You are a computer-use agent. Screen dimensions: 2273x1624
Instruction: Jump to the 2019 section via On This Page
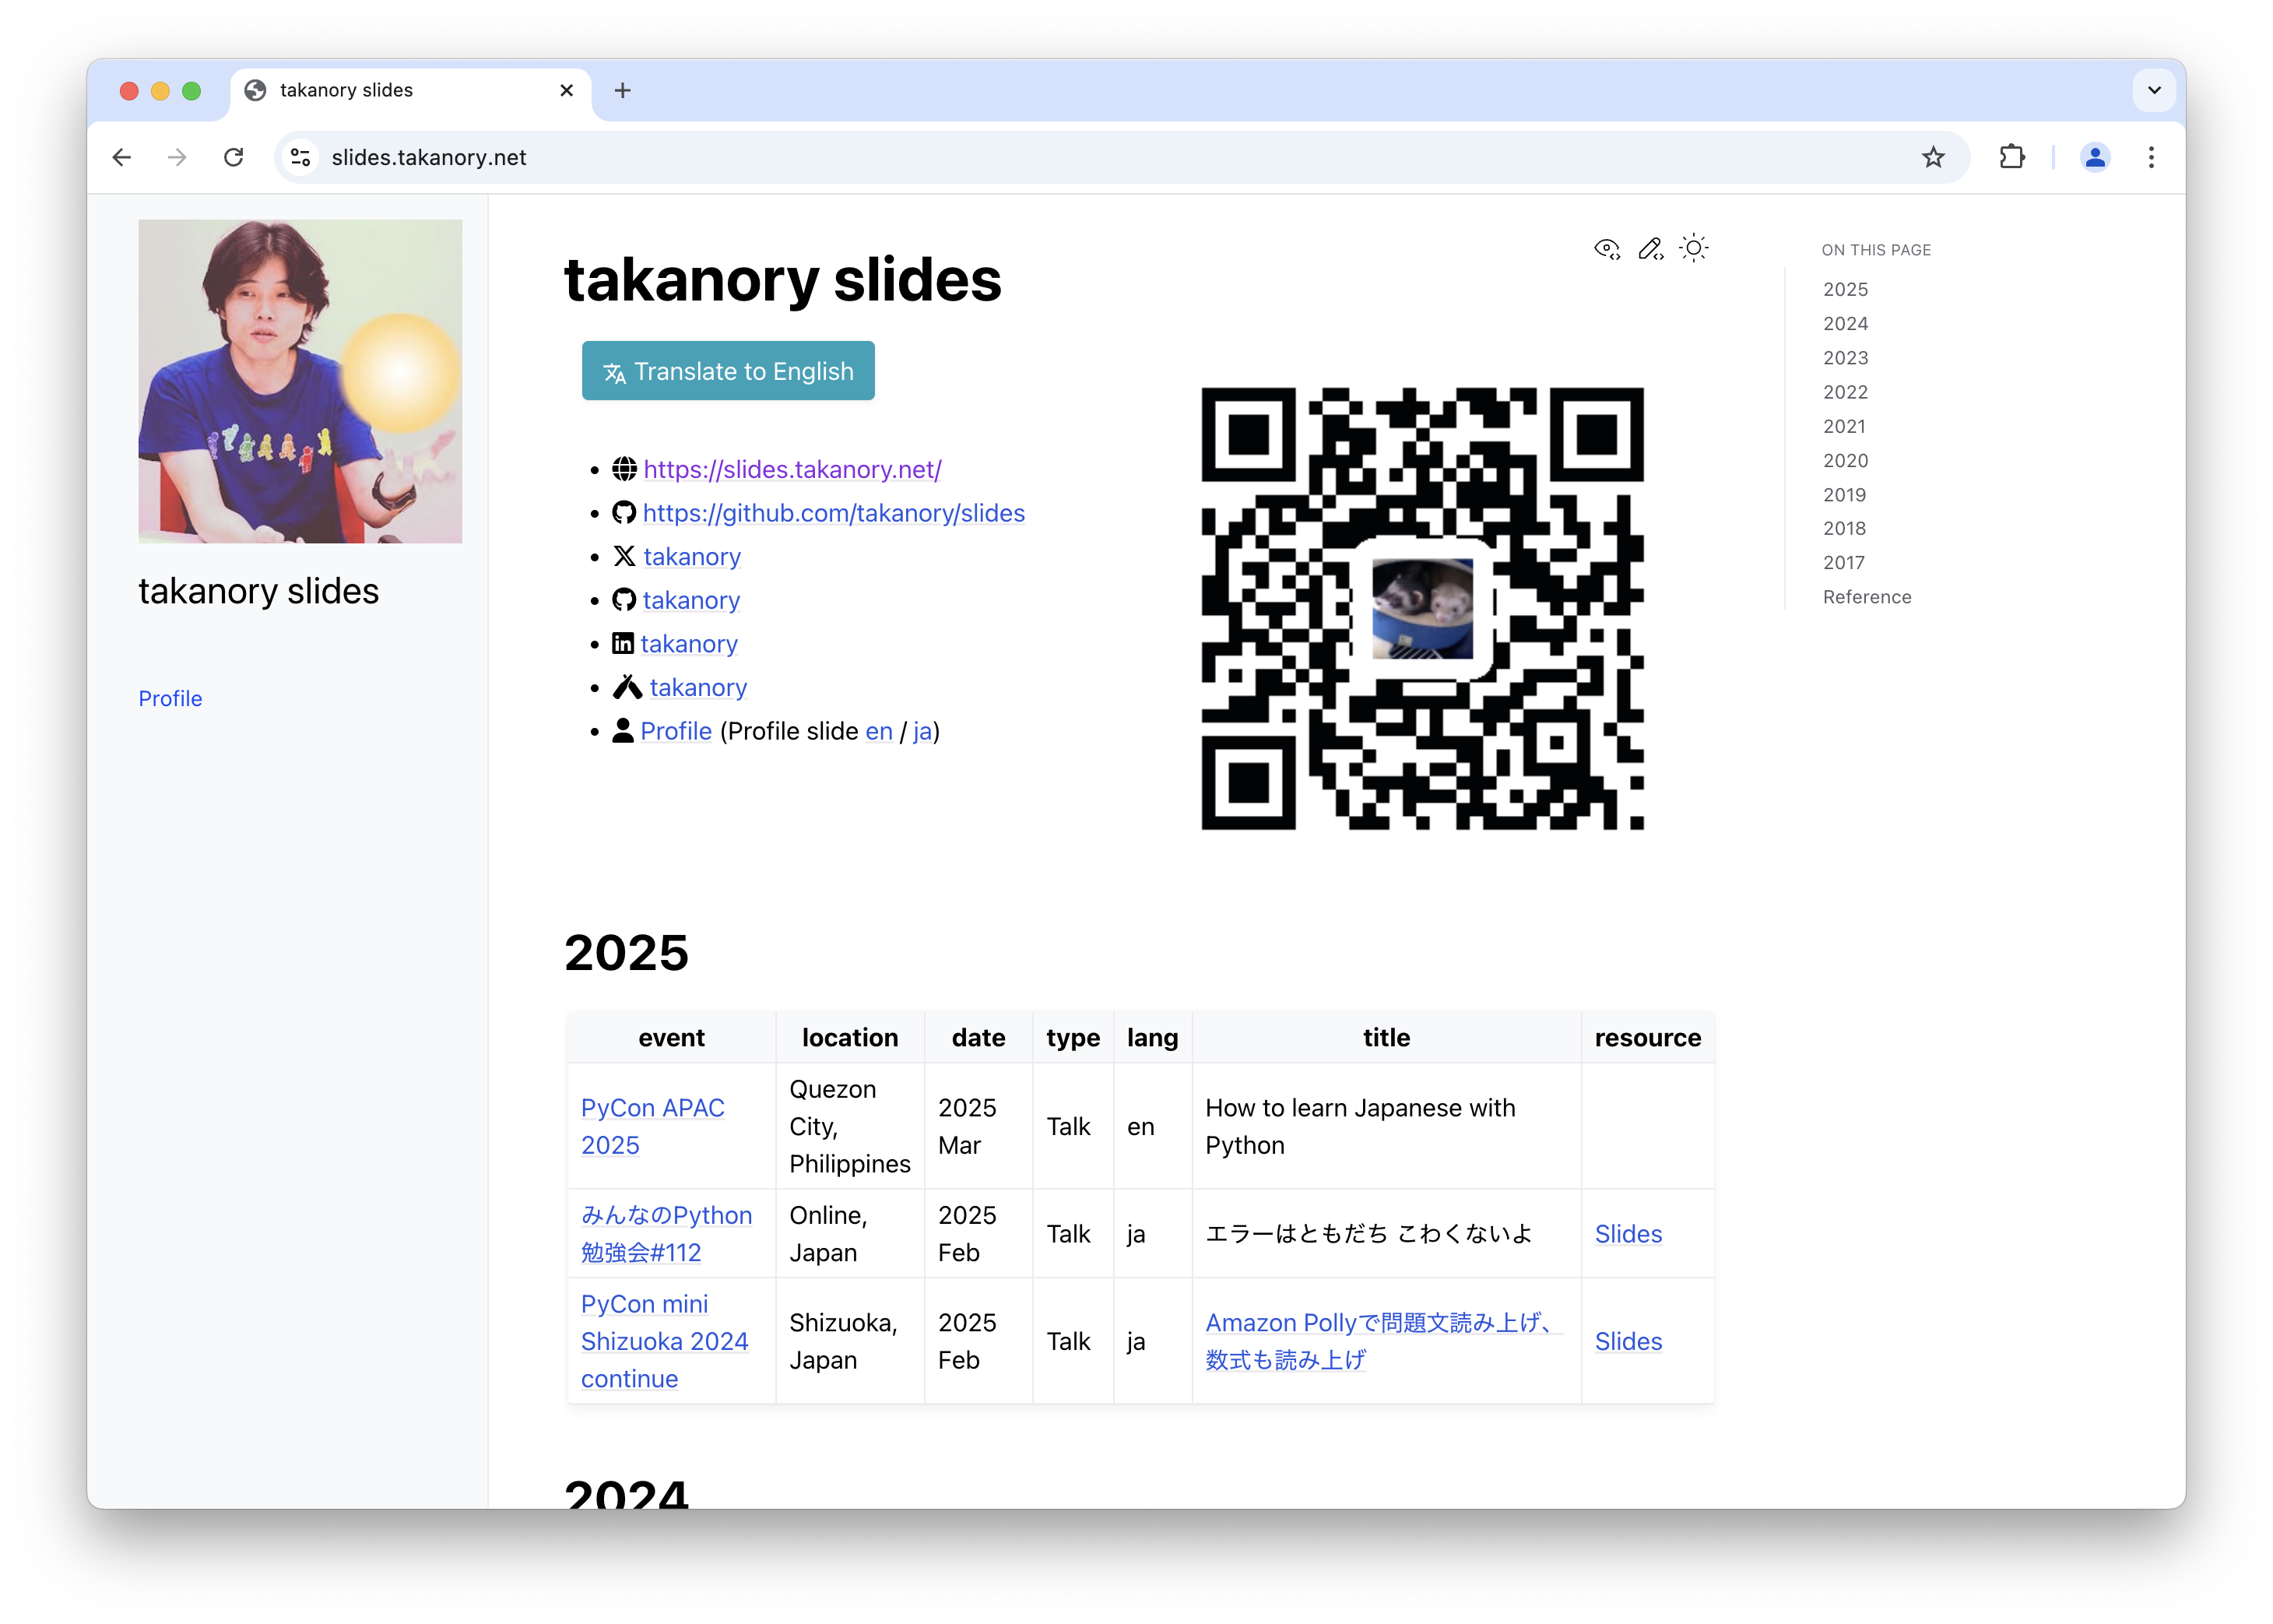tap(1843, 494)
